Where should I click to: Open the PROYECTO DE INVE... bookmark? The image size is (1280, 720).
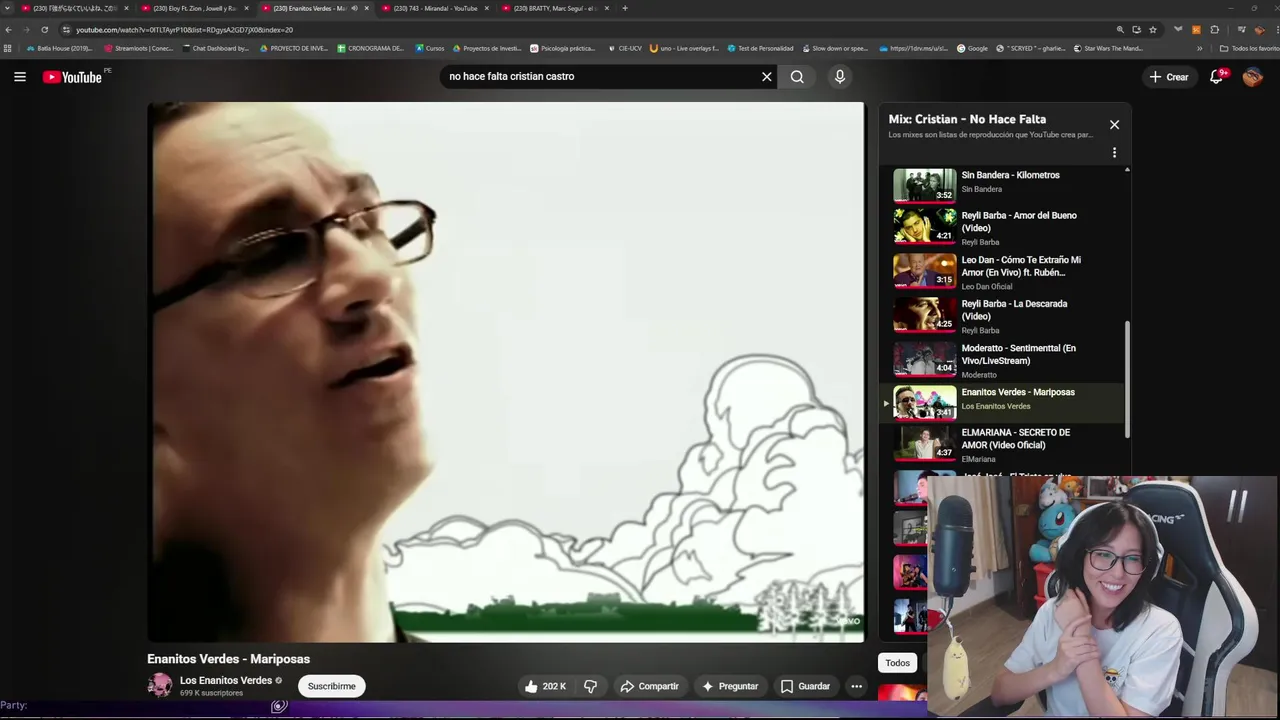(x=294, y=48)
